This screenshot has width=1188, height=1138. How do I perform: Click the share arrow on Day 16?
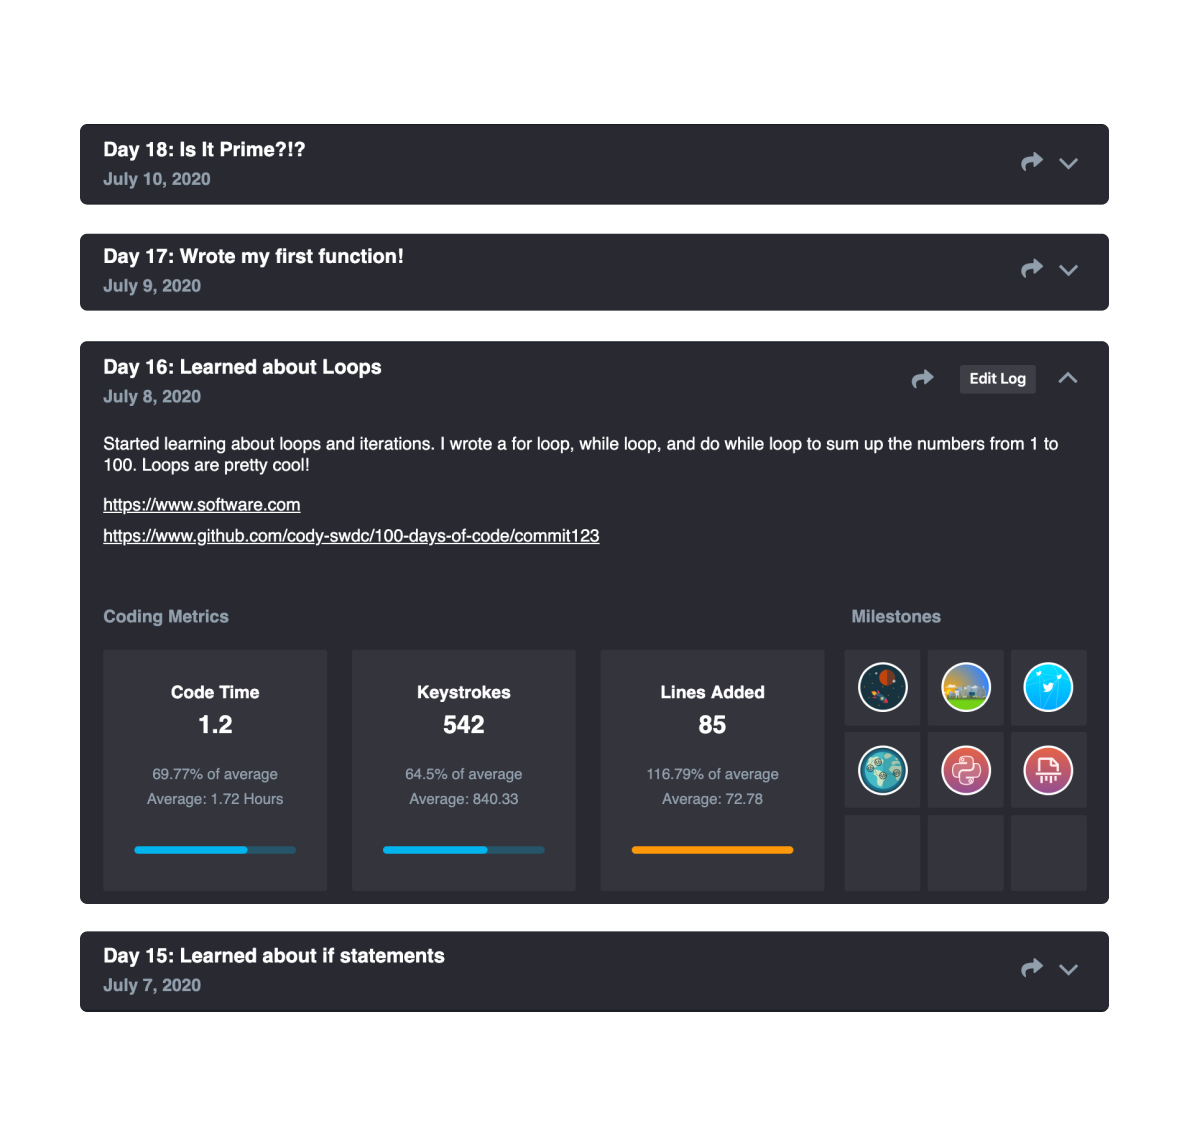pyautogui.click(x=922, y=378)
